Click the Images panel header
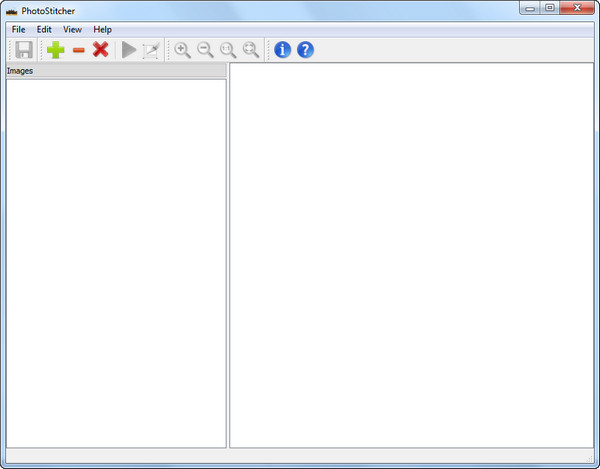This screenshot has height=469, width=600. click(115, 71)
